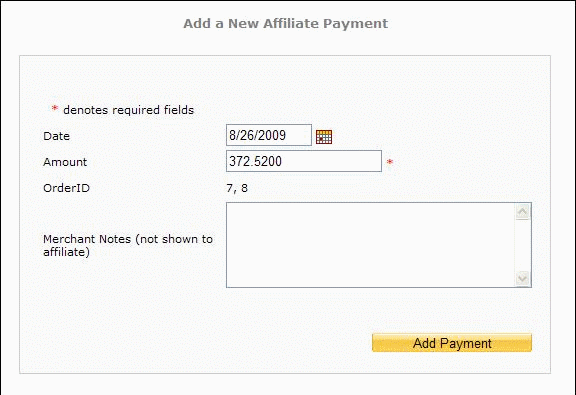Click the word 'Payment' in the page heading
Image resolution: width=576 pixels, height=395 pixels.
356,24
